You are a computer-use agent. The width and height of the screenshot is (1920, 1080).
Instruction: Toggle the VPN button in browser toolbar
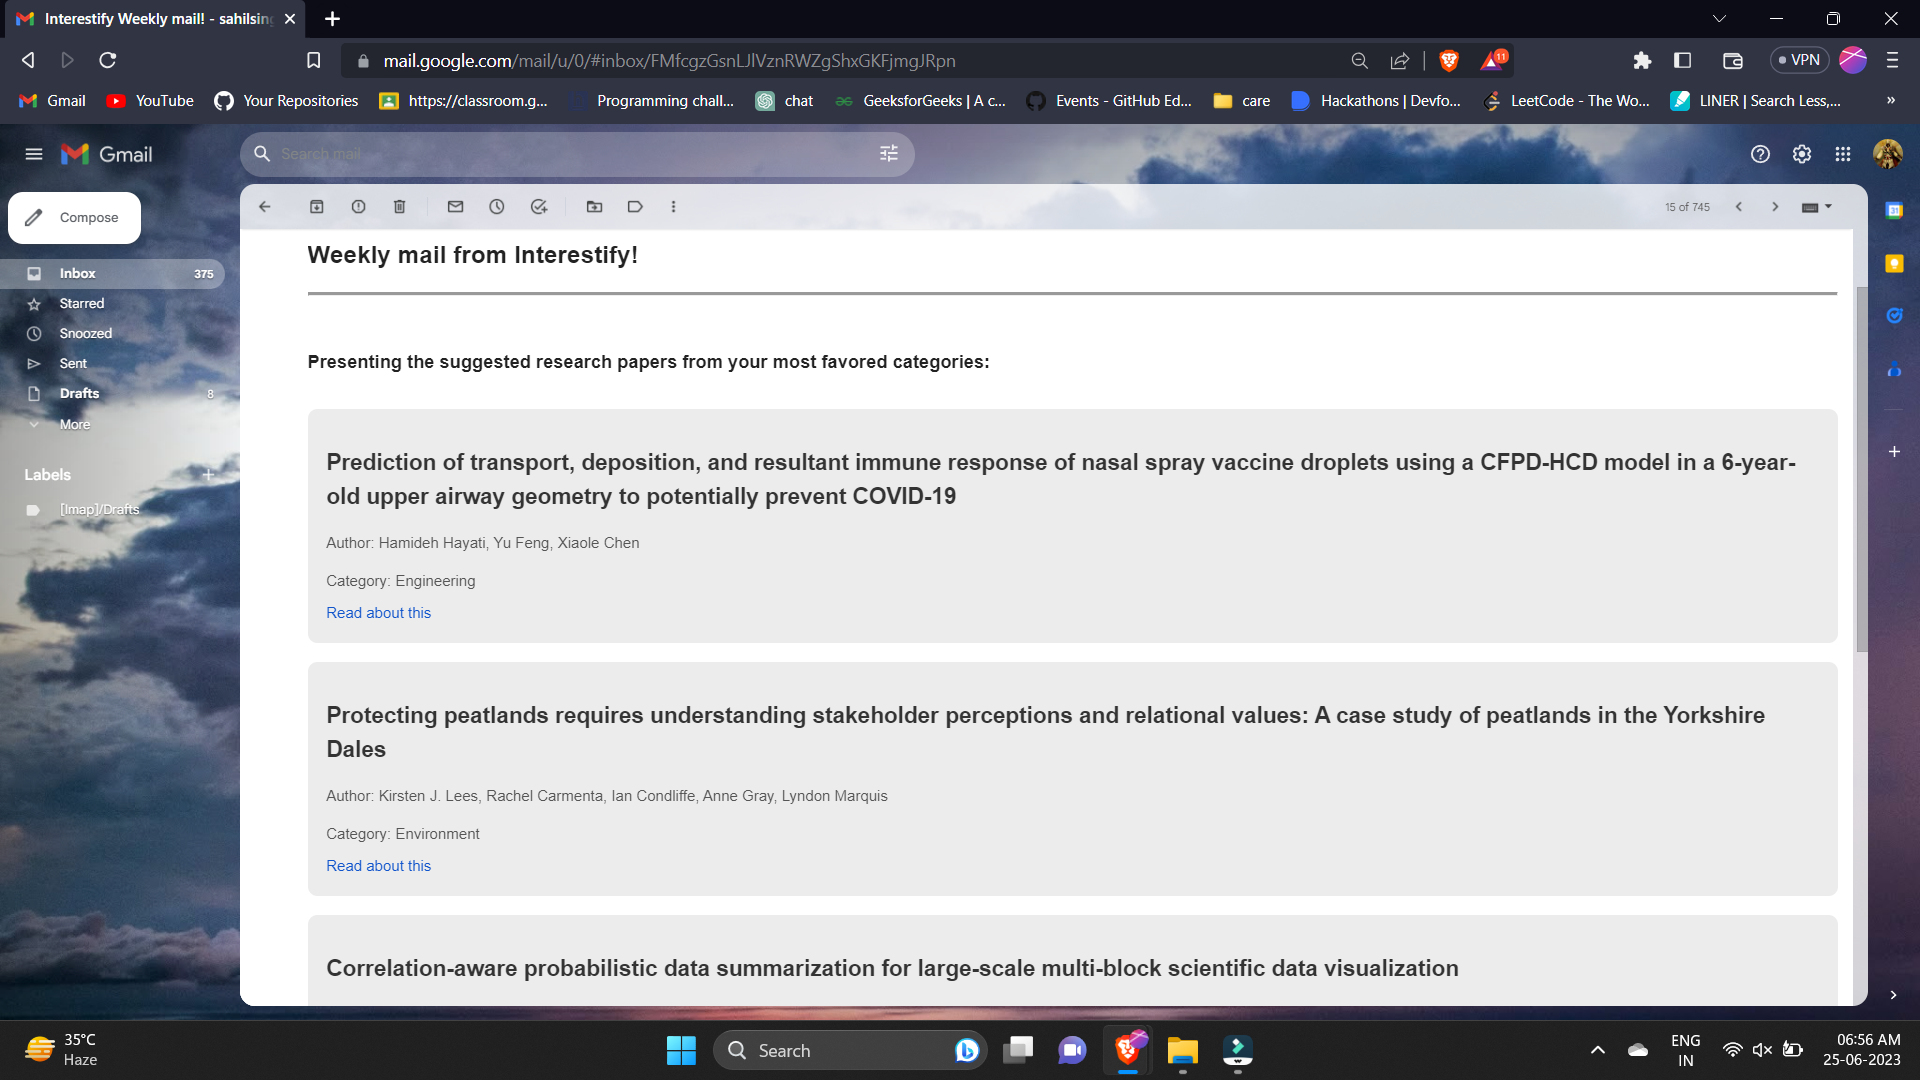[1799, 60]
